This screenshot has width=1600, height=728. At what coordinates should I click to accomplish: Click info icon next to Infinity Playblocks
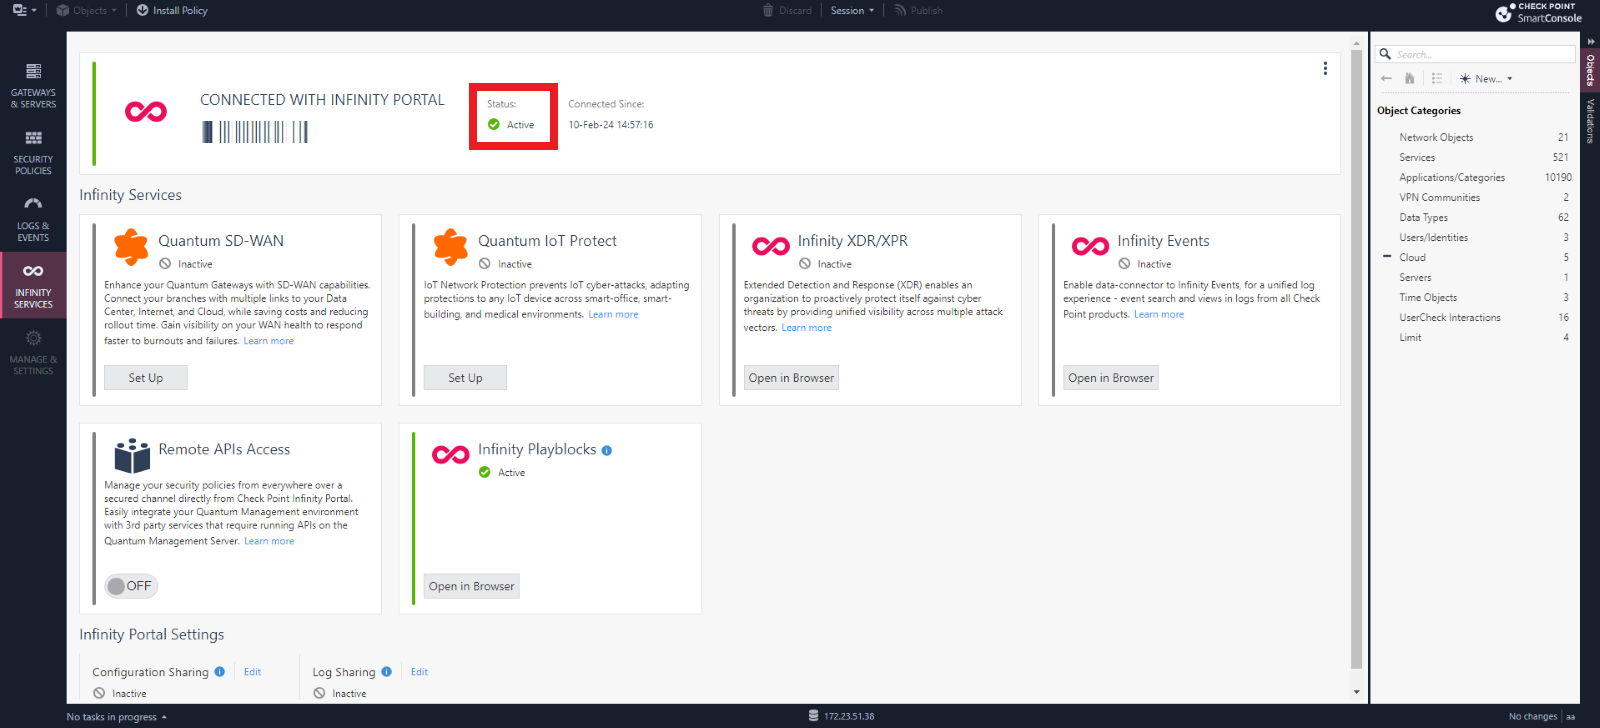pos(607,451)
